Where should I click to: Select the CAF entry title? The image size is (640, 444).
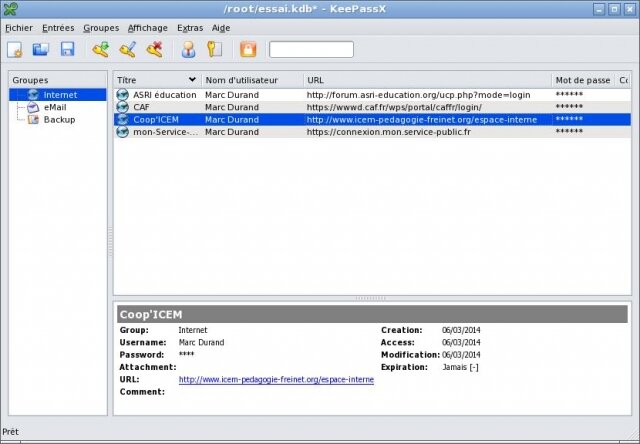(x=141, y=107)
